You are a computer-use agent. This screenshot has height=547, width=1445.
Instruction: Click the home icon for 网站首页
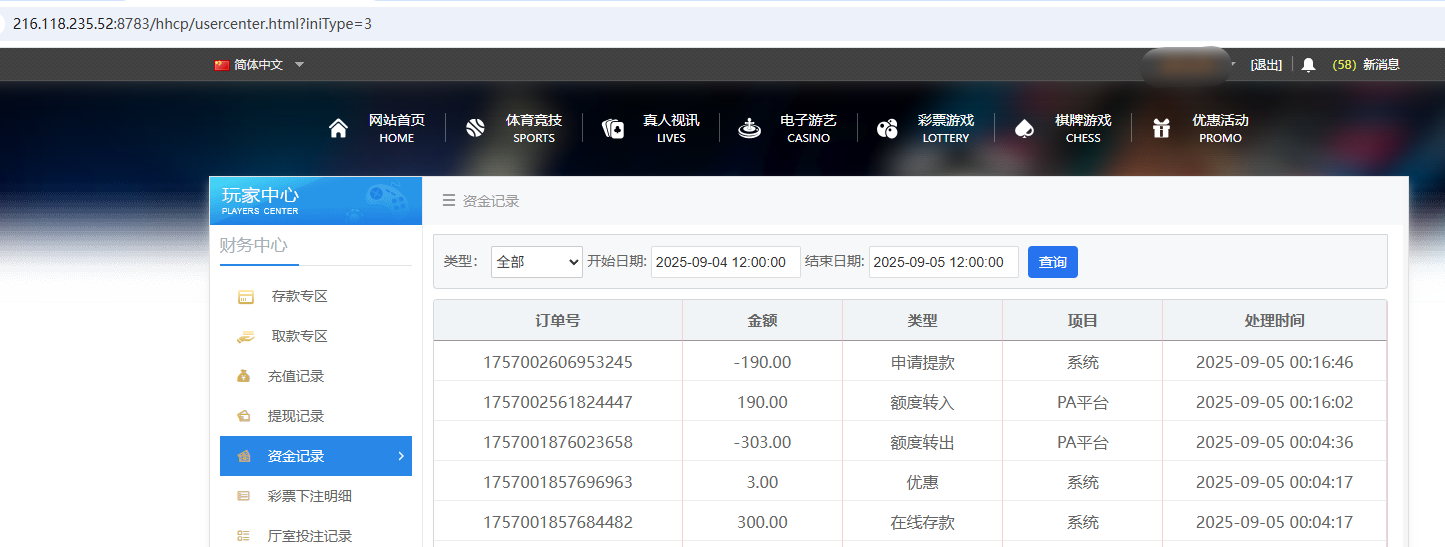(338, 128)
